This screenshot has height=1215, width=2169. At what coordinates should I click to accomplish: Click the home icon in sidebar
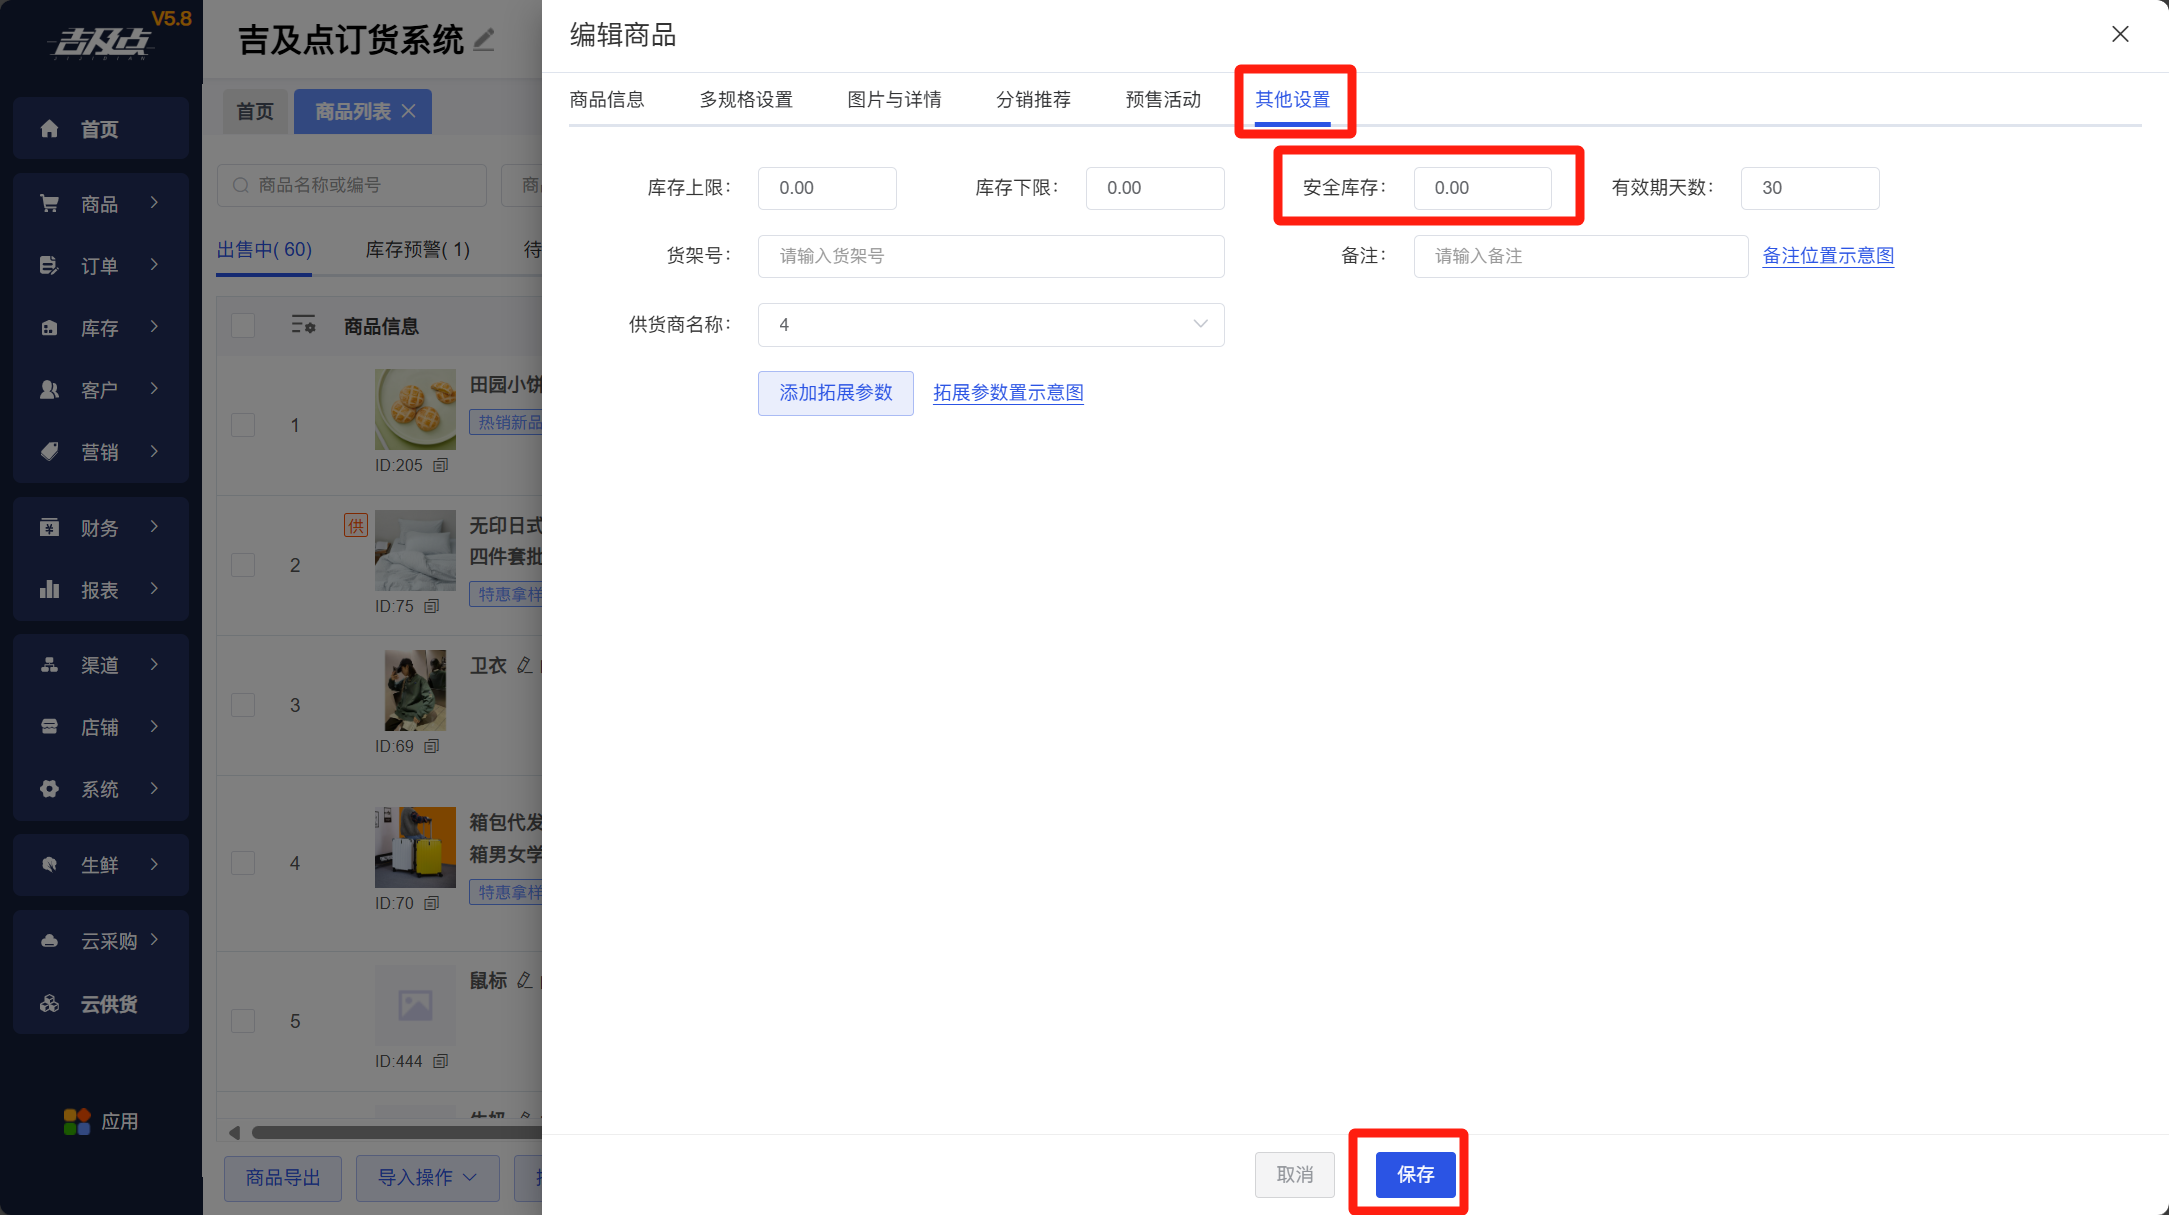[49, 129]
